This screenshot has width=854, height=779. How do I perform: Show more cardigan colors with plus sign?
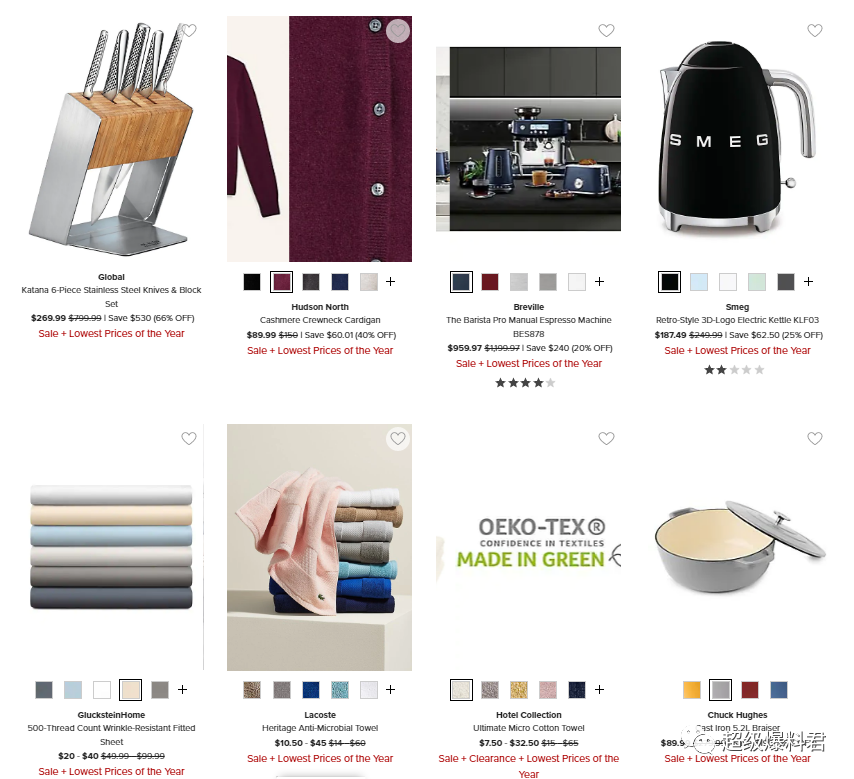click(x=391, y=282)
